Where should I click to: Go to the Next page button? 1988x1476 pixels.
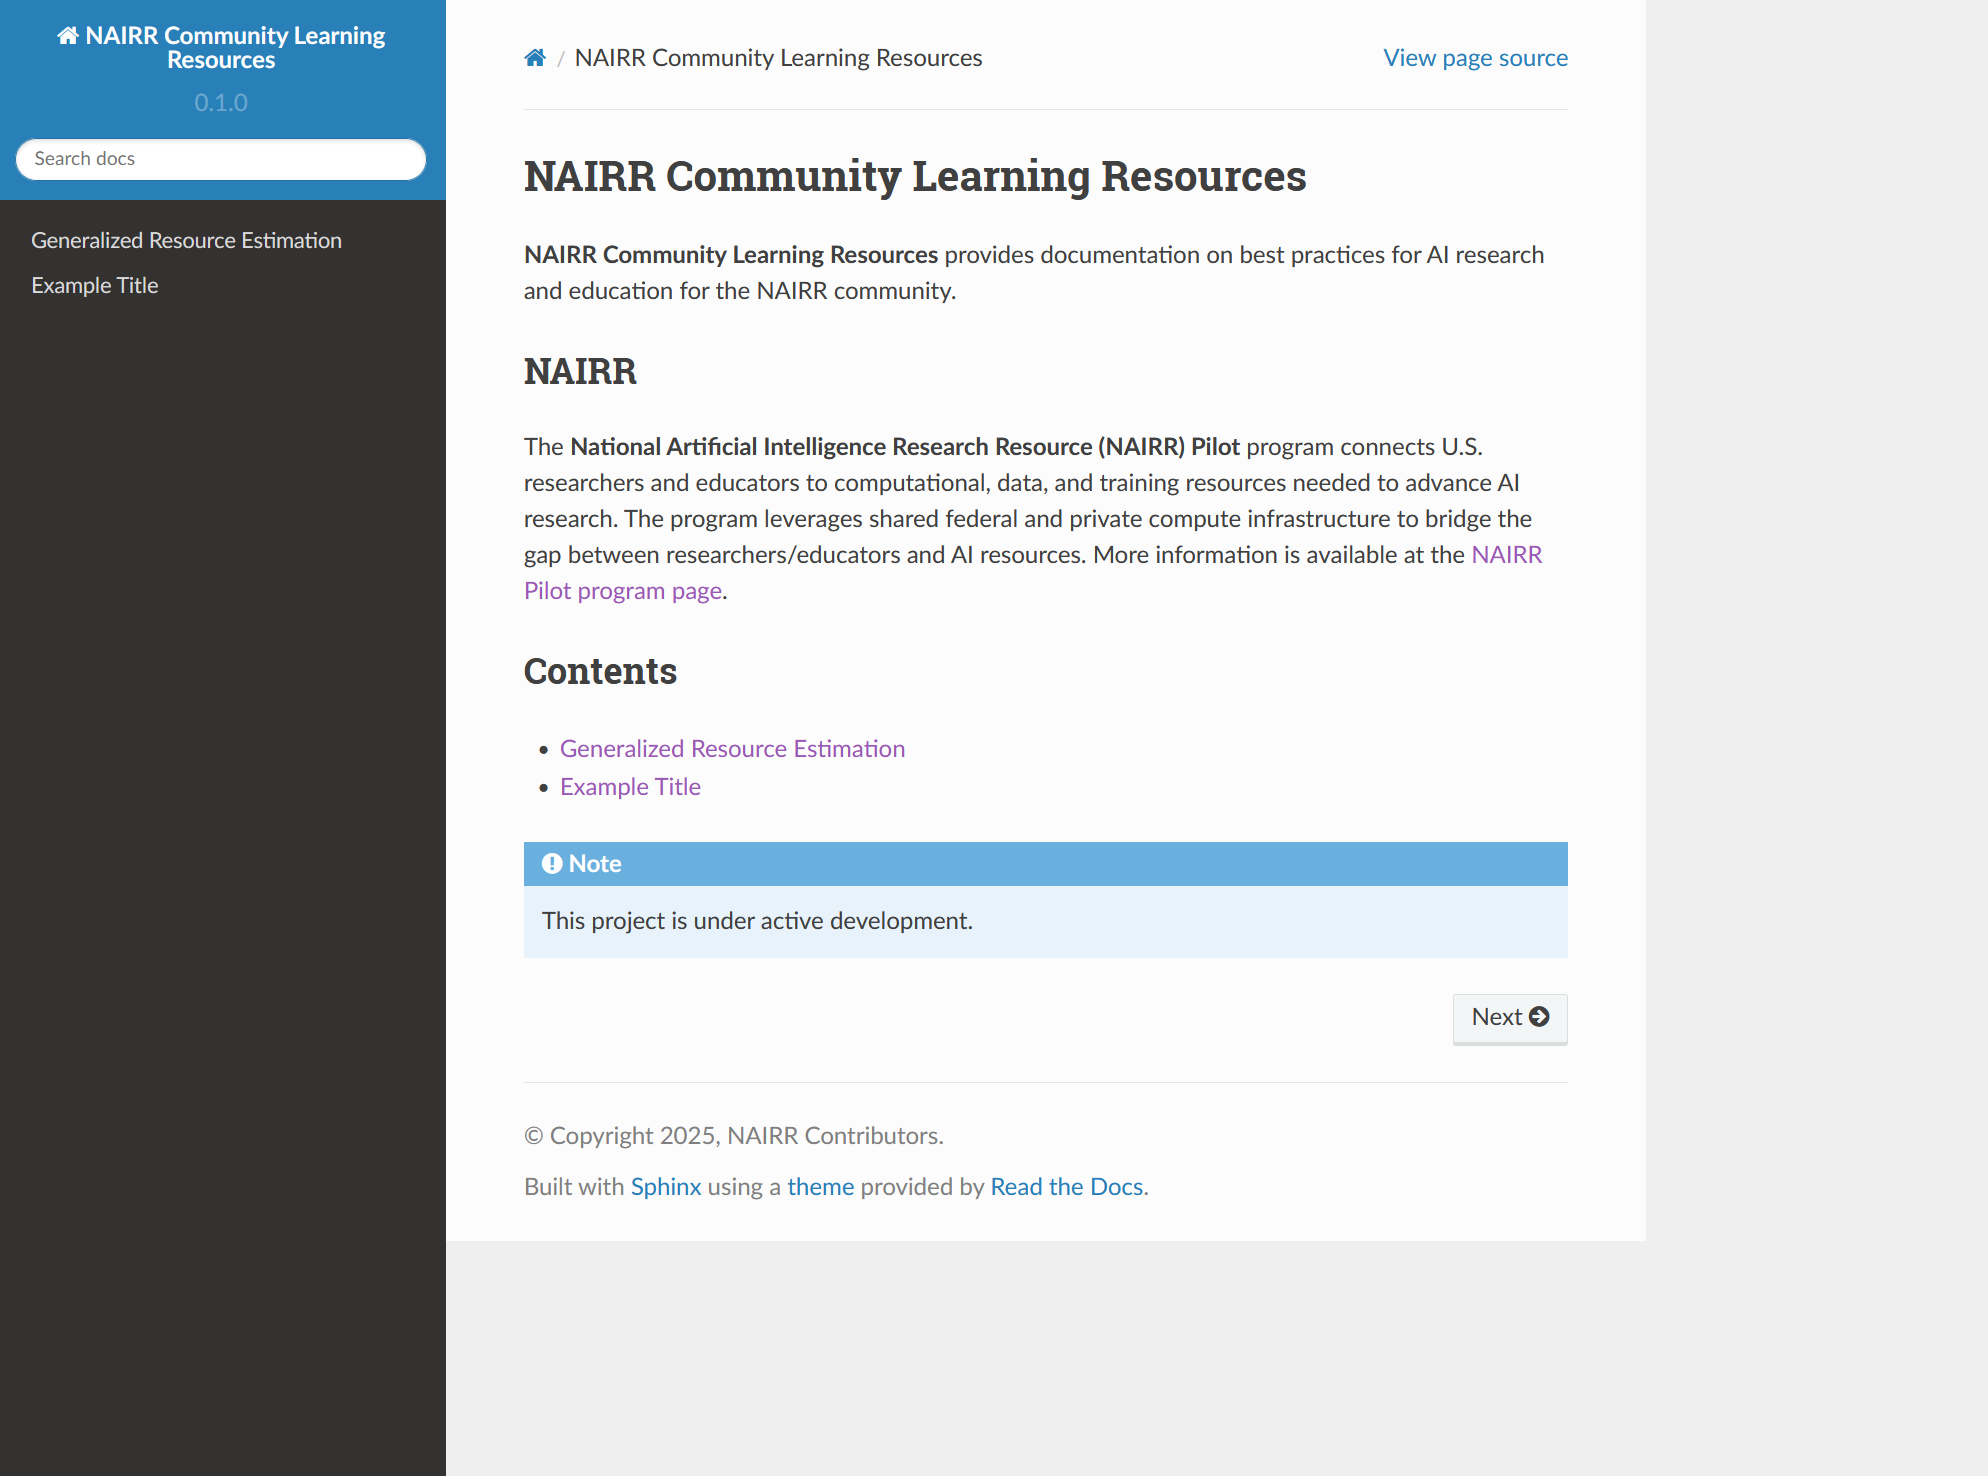1510,1018
